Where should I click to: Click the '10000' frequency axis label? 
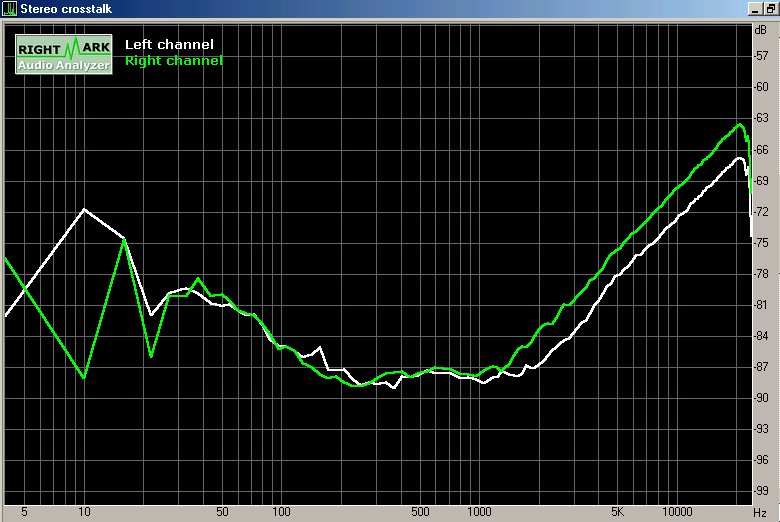pyautogui.click(x=677, y=512)
